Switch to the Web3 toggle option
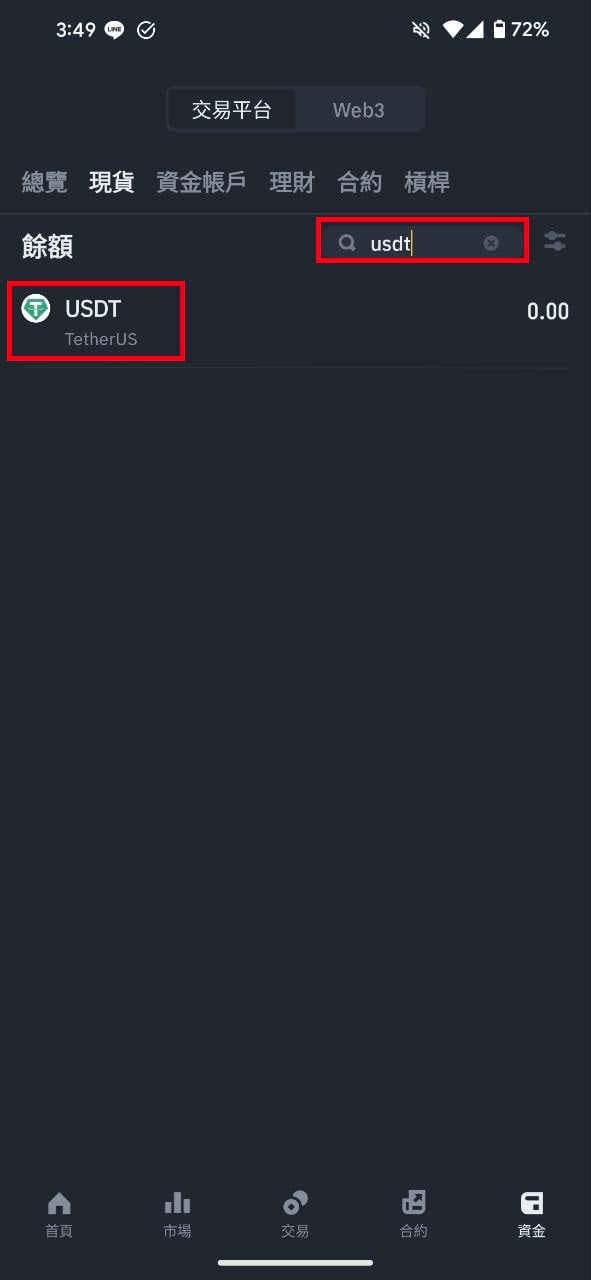Screen dimensions: 591x1280 coord(359,110)
